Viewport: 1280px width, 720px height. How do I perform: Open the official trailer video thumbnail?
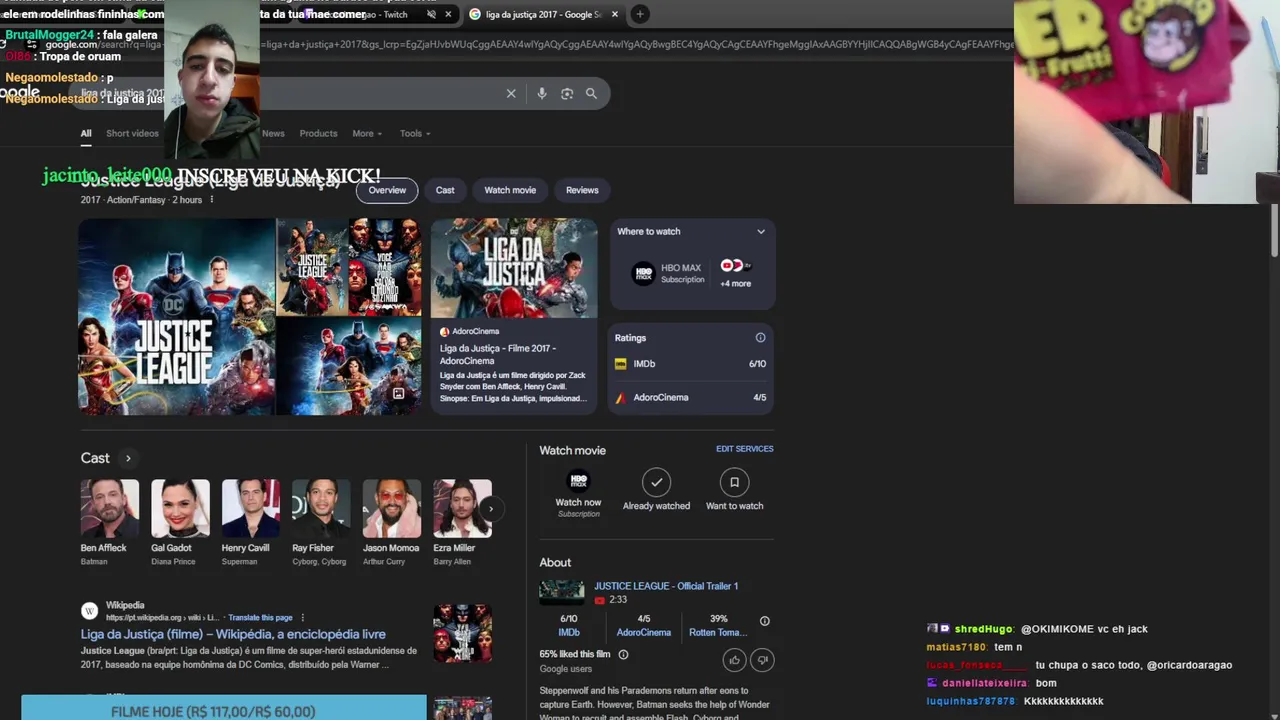coord(562,592)
